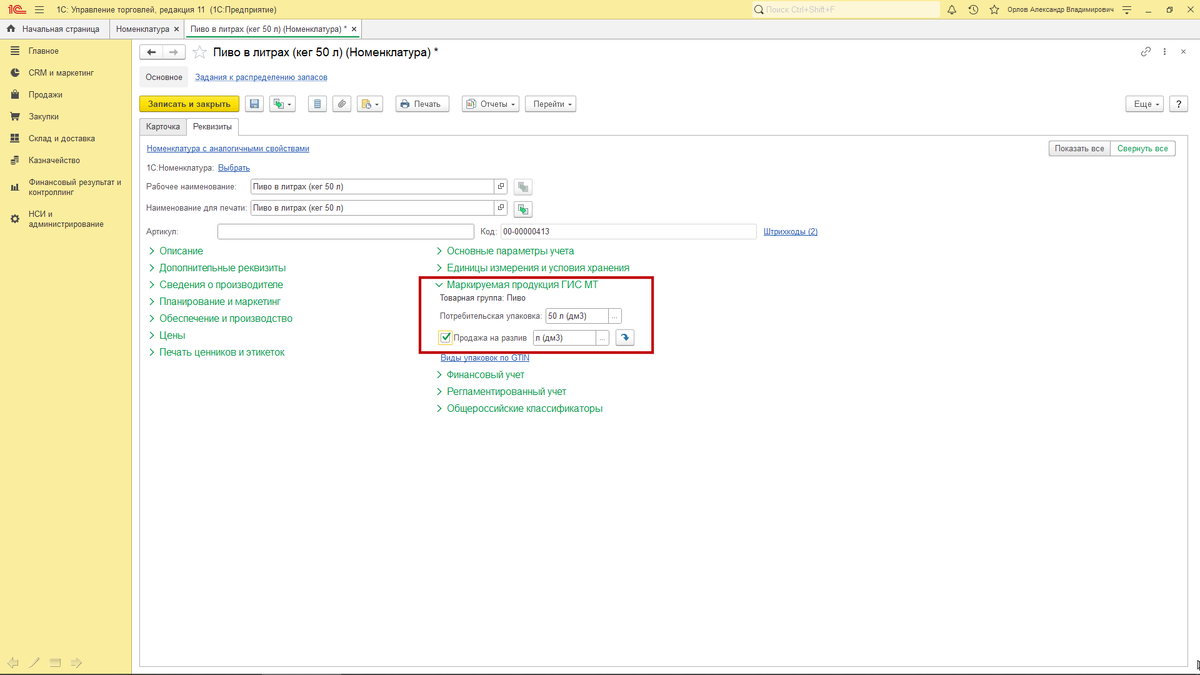Go to Начальная страница tab
This screenshot has width=1200, height=675.
point(54,29)
